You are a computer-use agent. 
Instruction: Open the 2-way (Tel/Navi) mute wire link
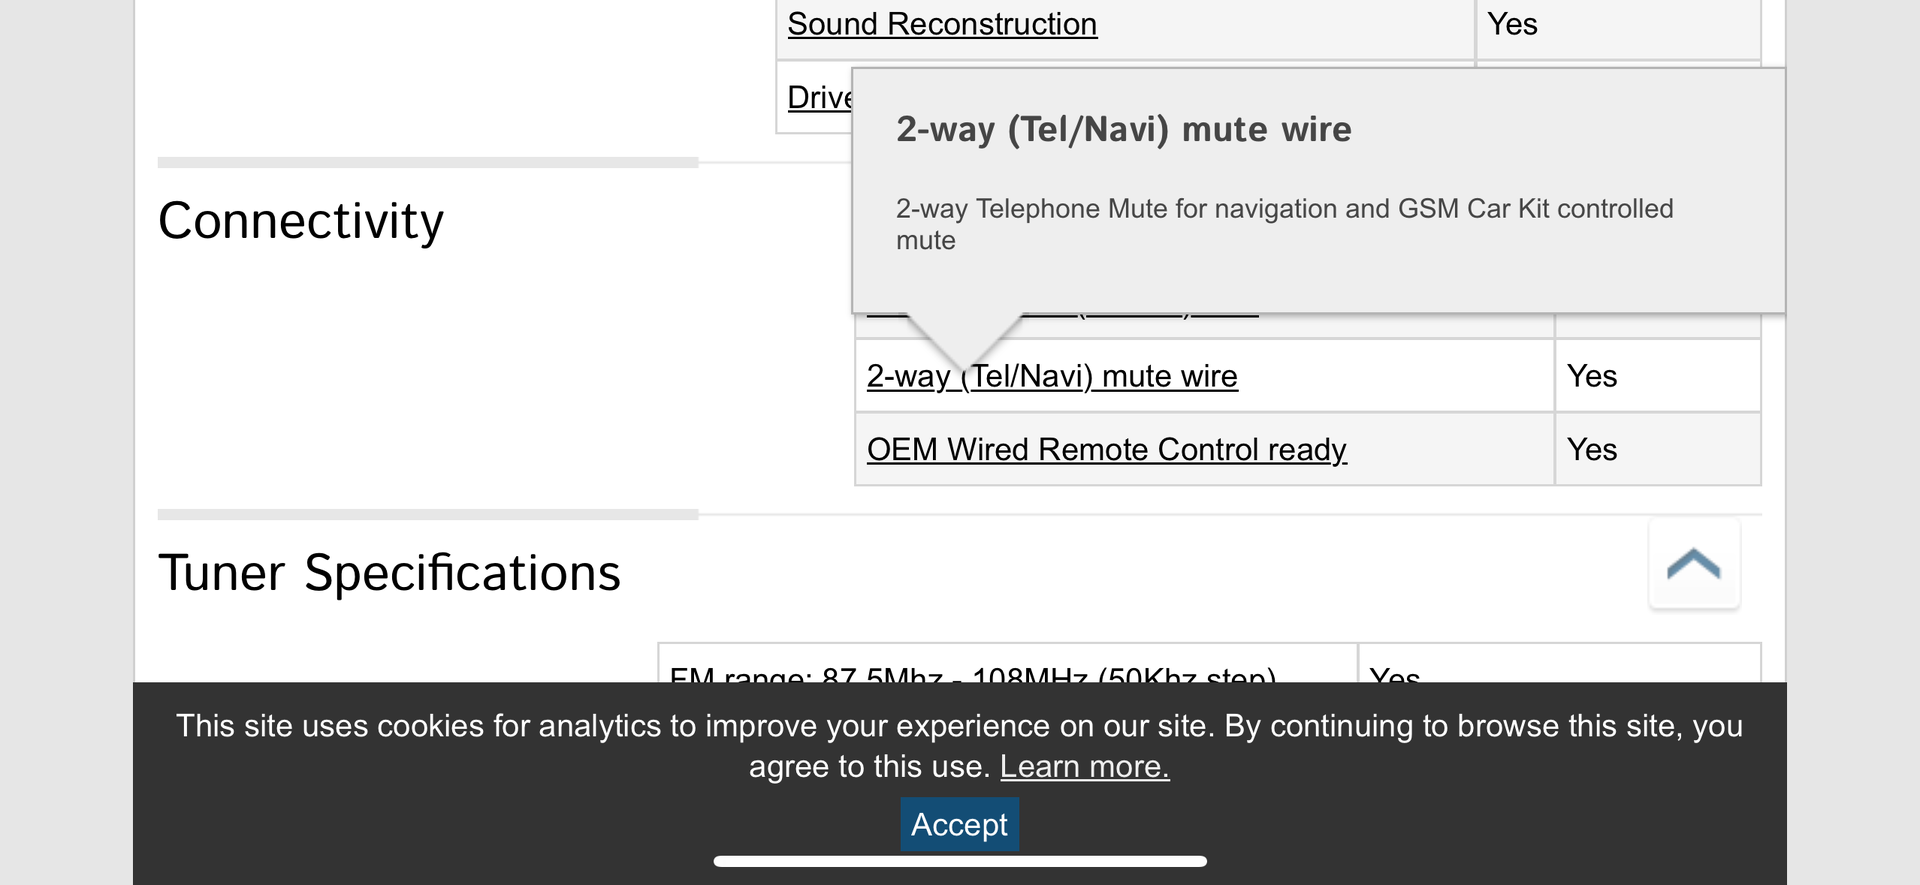(1052, 376)
